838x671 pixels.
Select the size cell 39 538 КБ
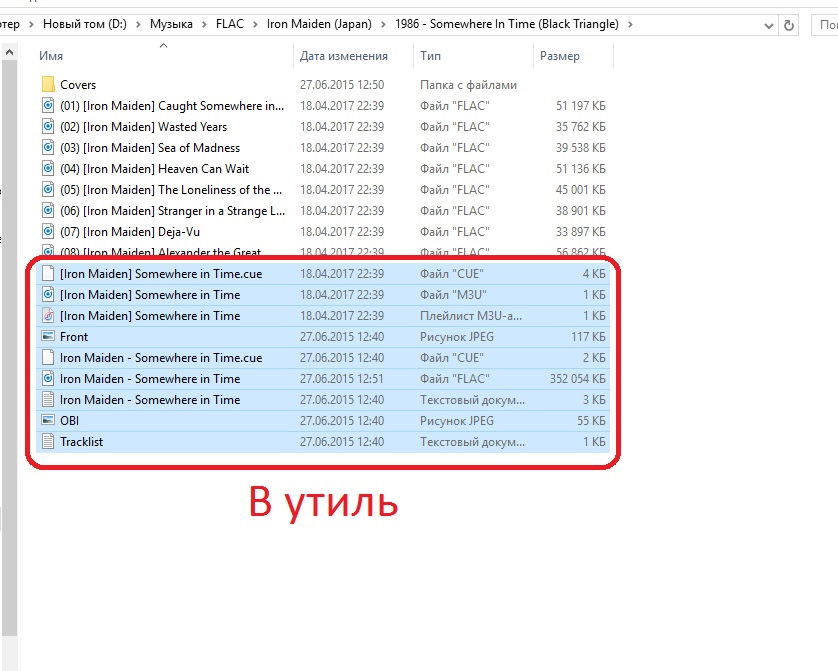(580, 147)
